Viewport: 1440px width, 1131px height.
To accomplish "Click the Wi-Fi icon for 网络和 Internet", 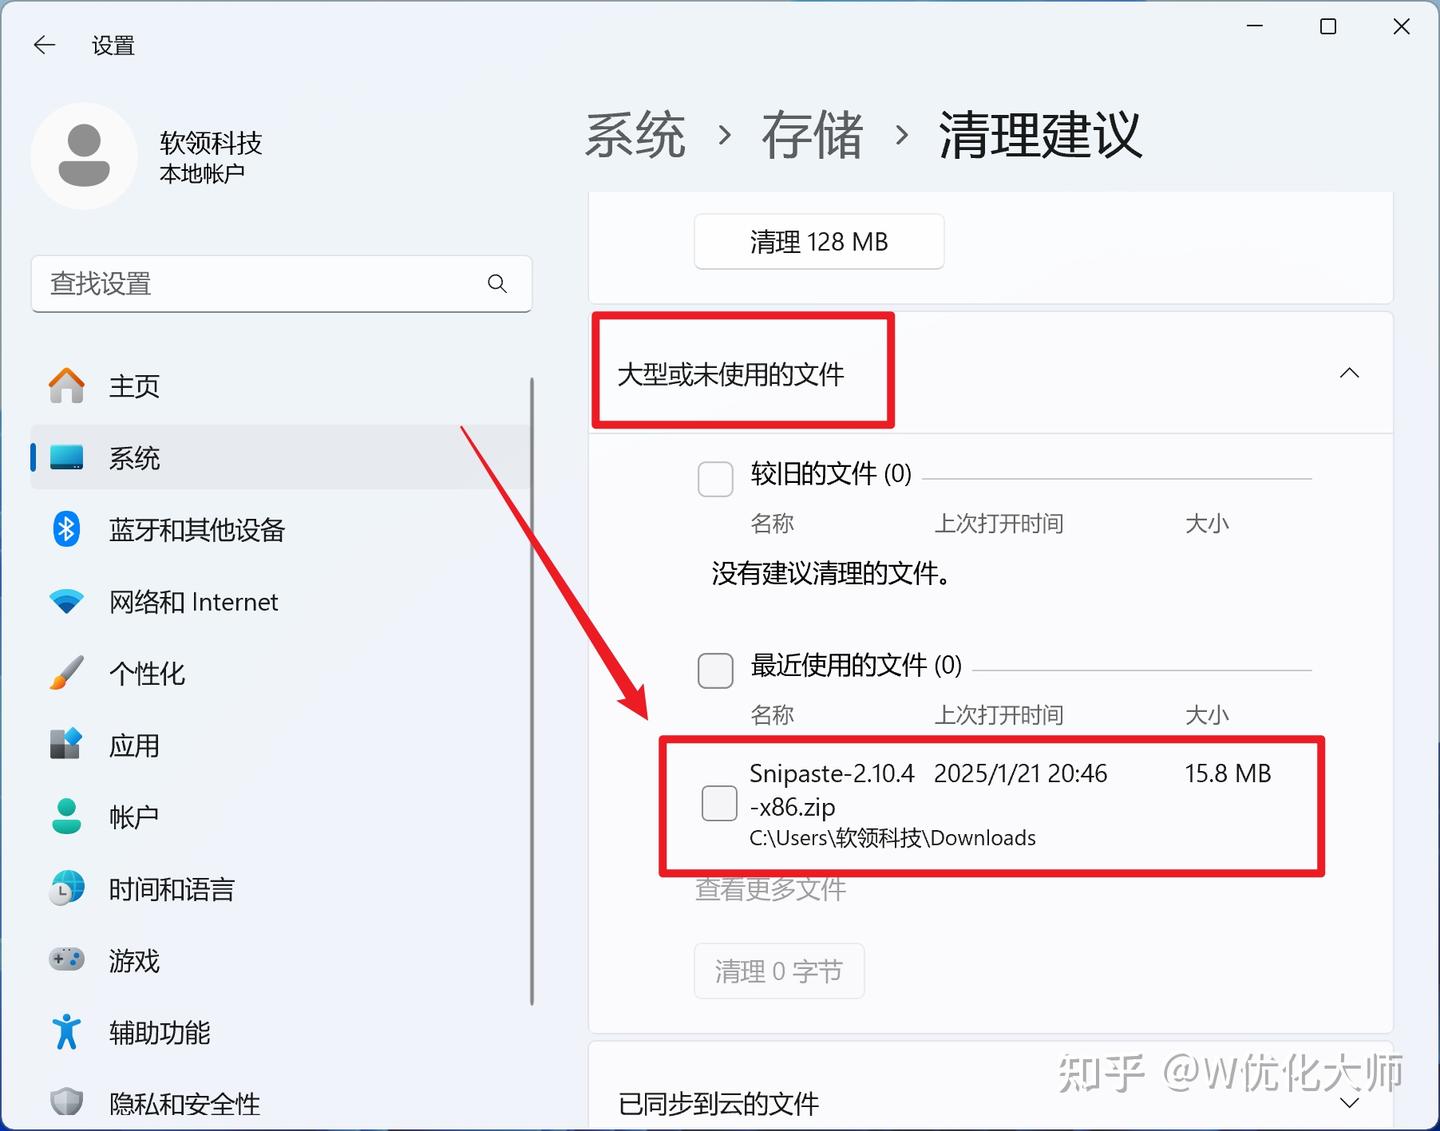I will tap(67, 602).
